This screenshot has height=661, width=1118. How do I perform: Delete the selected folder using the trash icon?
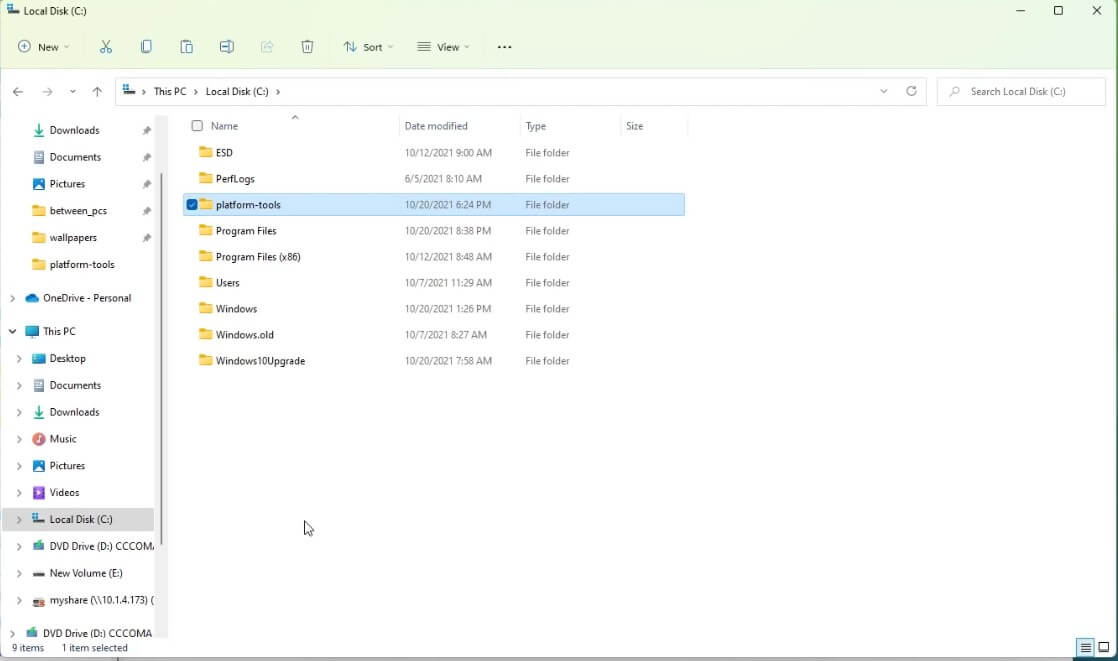307,46
